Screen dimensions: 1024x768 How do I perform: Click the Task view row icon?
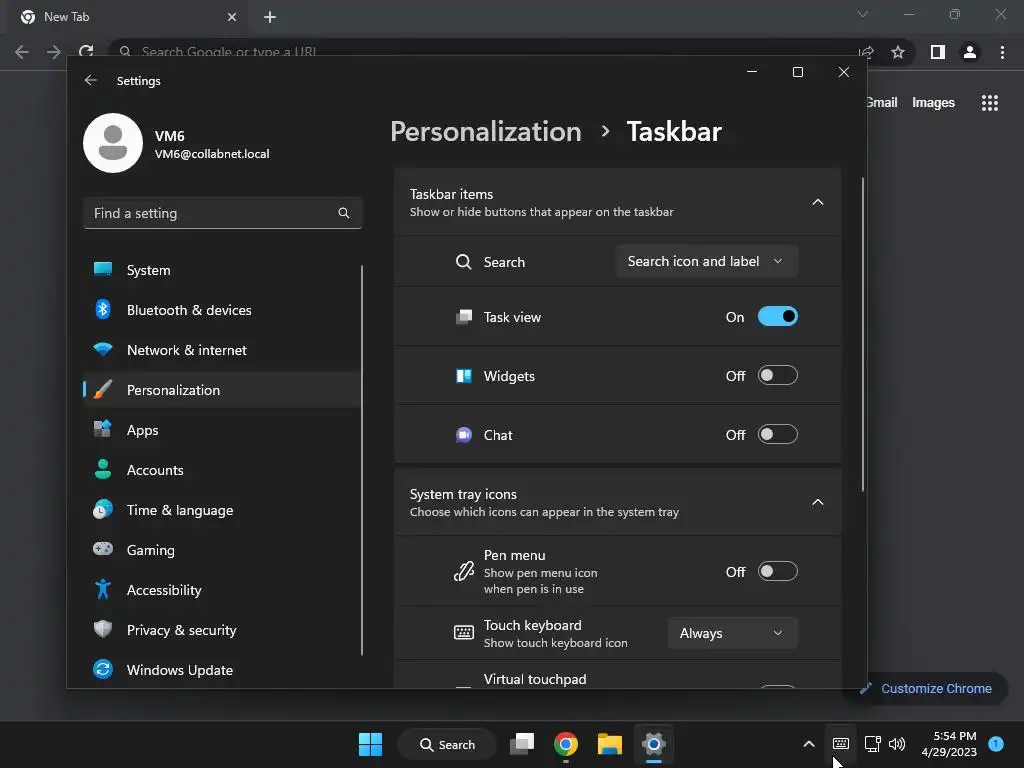(x=464, y=317)
